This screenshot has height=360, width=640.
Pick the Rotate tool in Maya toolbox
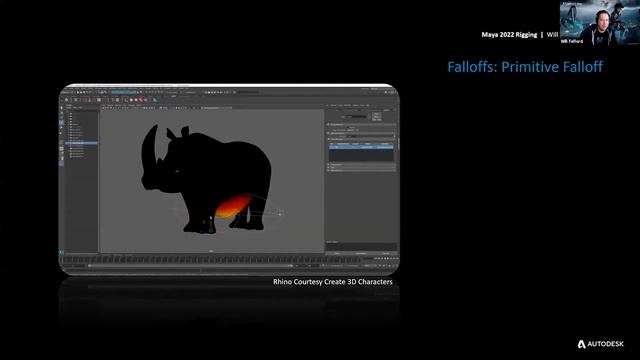click(62, 127)
